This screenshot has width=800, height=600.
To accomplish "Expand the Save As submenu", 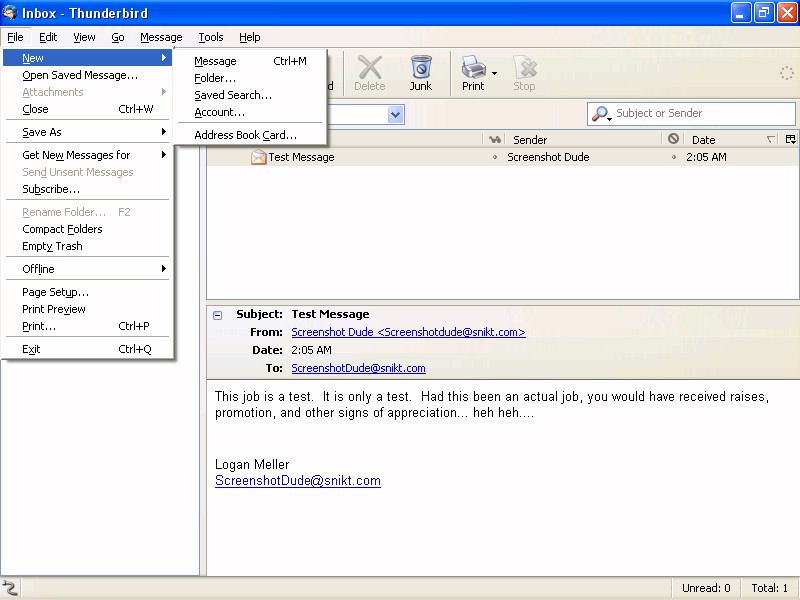I will click(88, 132).
